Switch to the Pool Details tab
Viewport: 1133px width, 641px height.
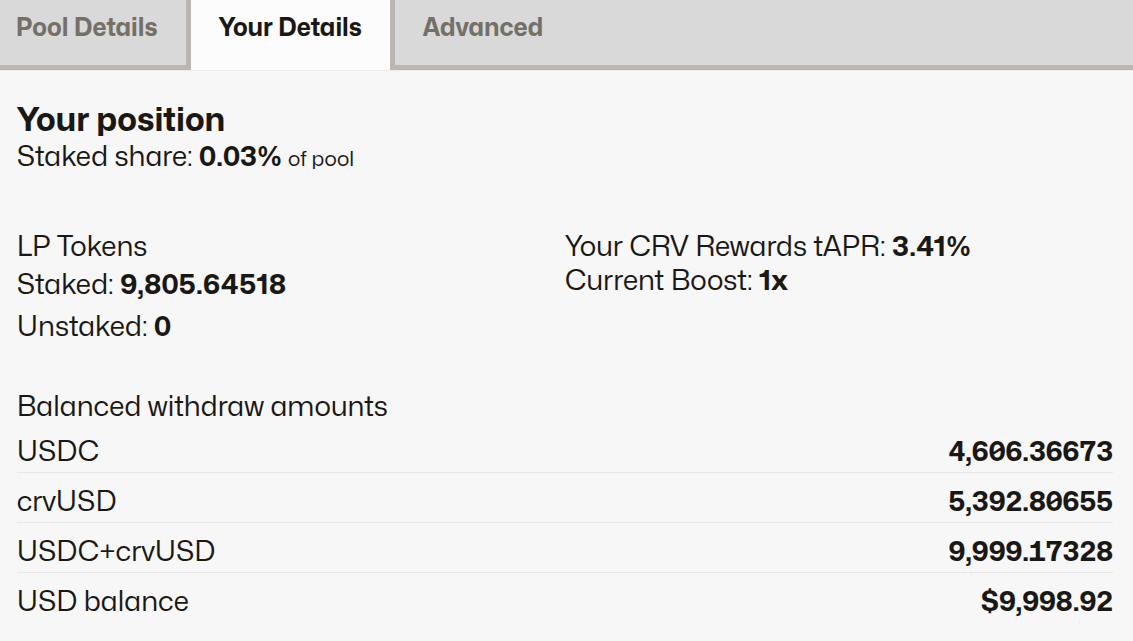click(87, 28)
